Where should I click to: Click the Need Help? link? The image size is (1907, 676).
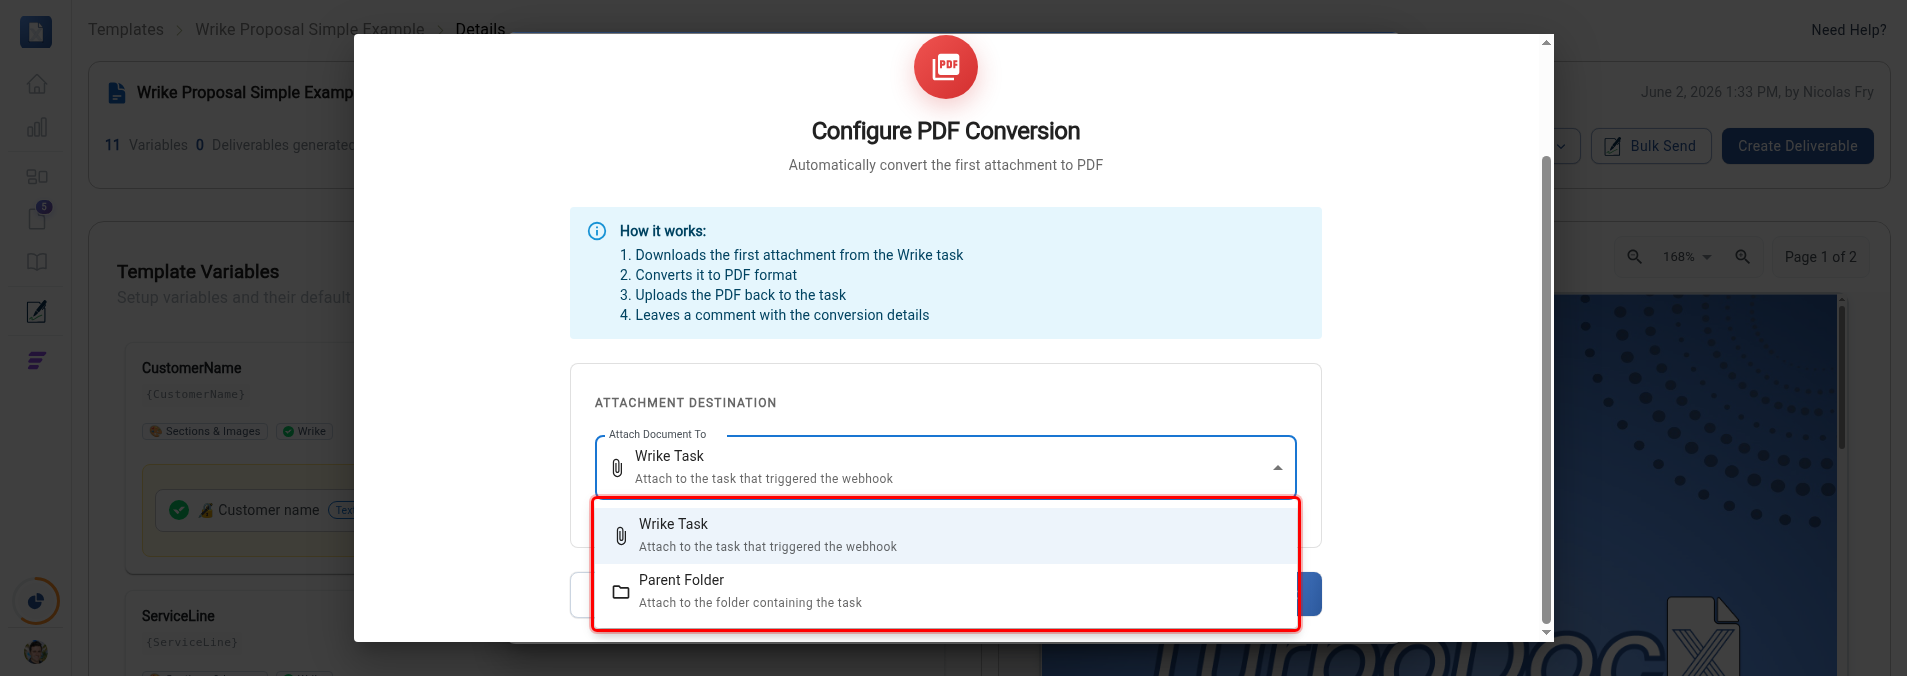[x=1848, y=30]
